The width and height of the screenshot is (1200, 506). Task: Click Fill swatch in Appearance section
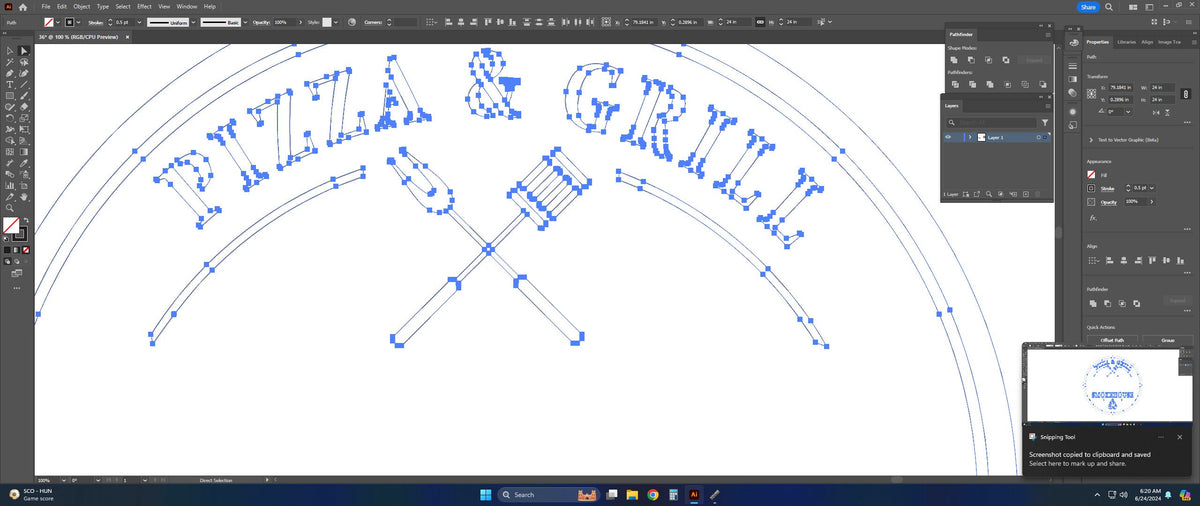1091,174
